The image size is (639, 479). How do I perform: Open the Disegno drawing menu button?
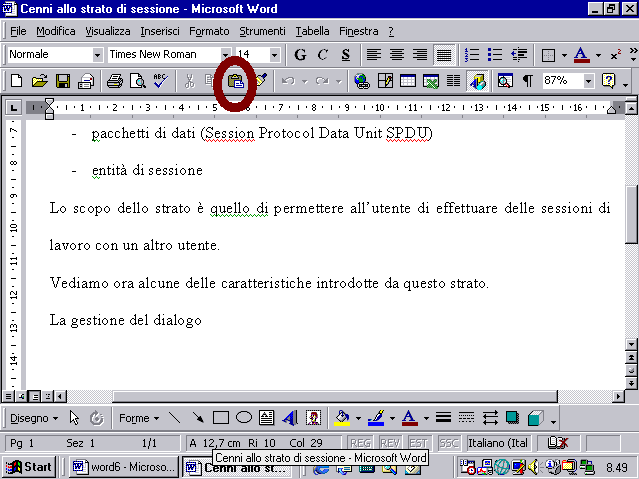[x=34, y=418]
